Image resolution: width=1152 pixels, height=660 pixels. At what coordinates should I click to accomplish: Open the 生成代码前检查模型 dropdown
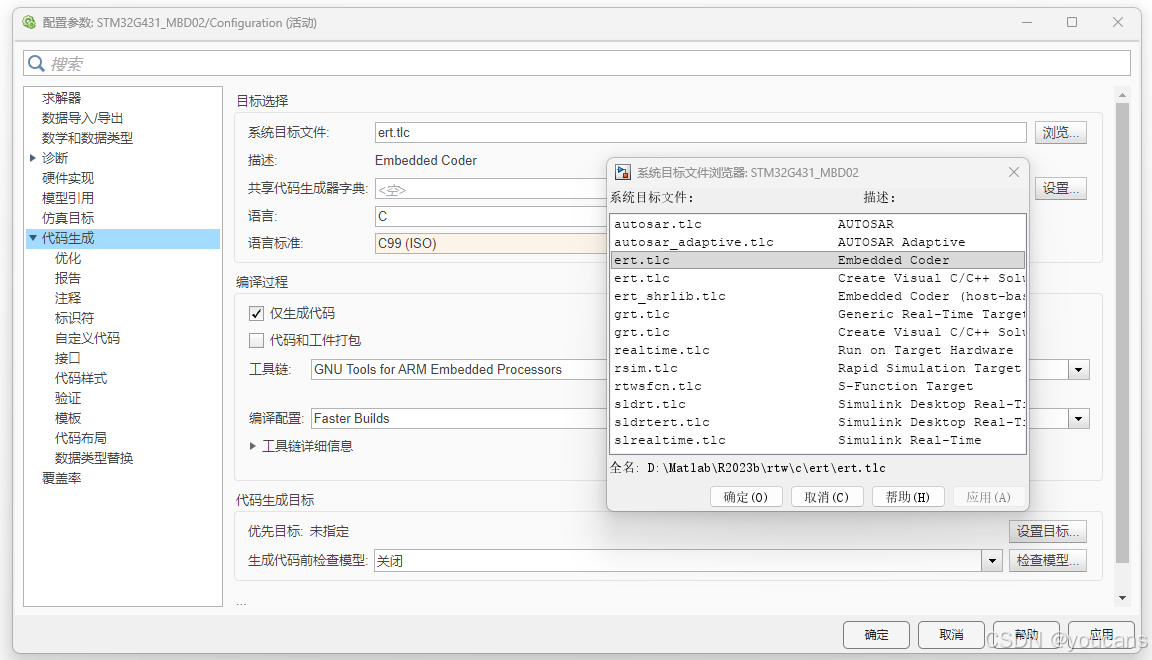click(x=992, y=561)
